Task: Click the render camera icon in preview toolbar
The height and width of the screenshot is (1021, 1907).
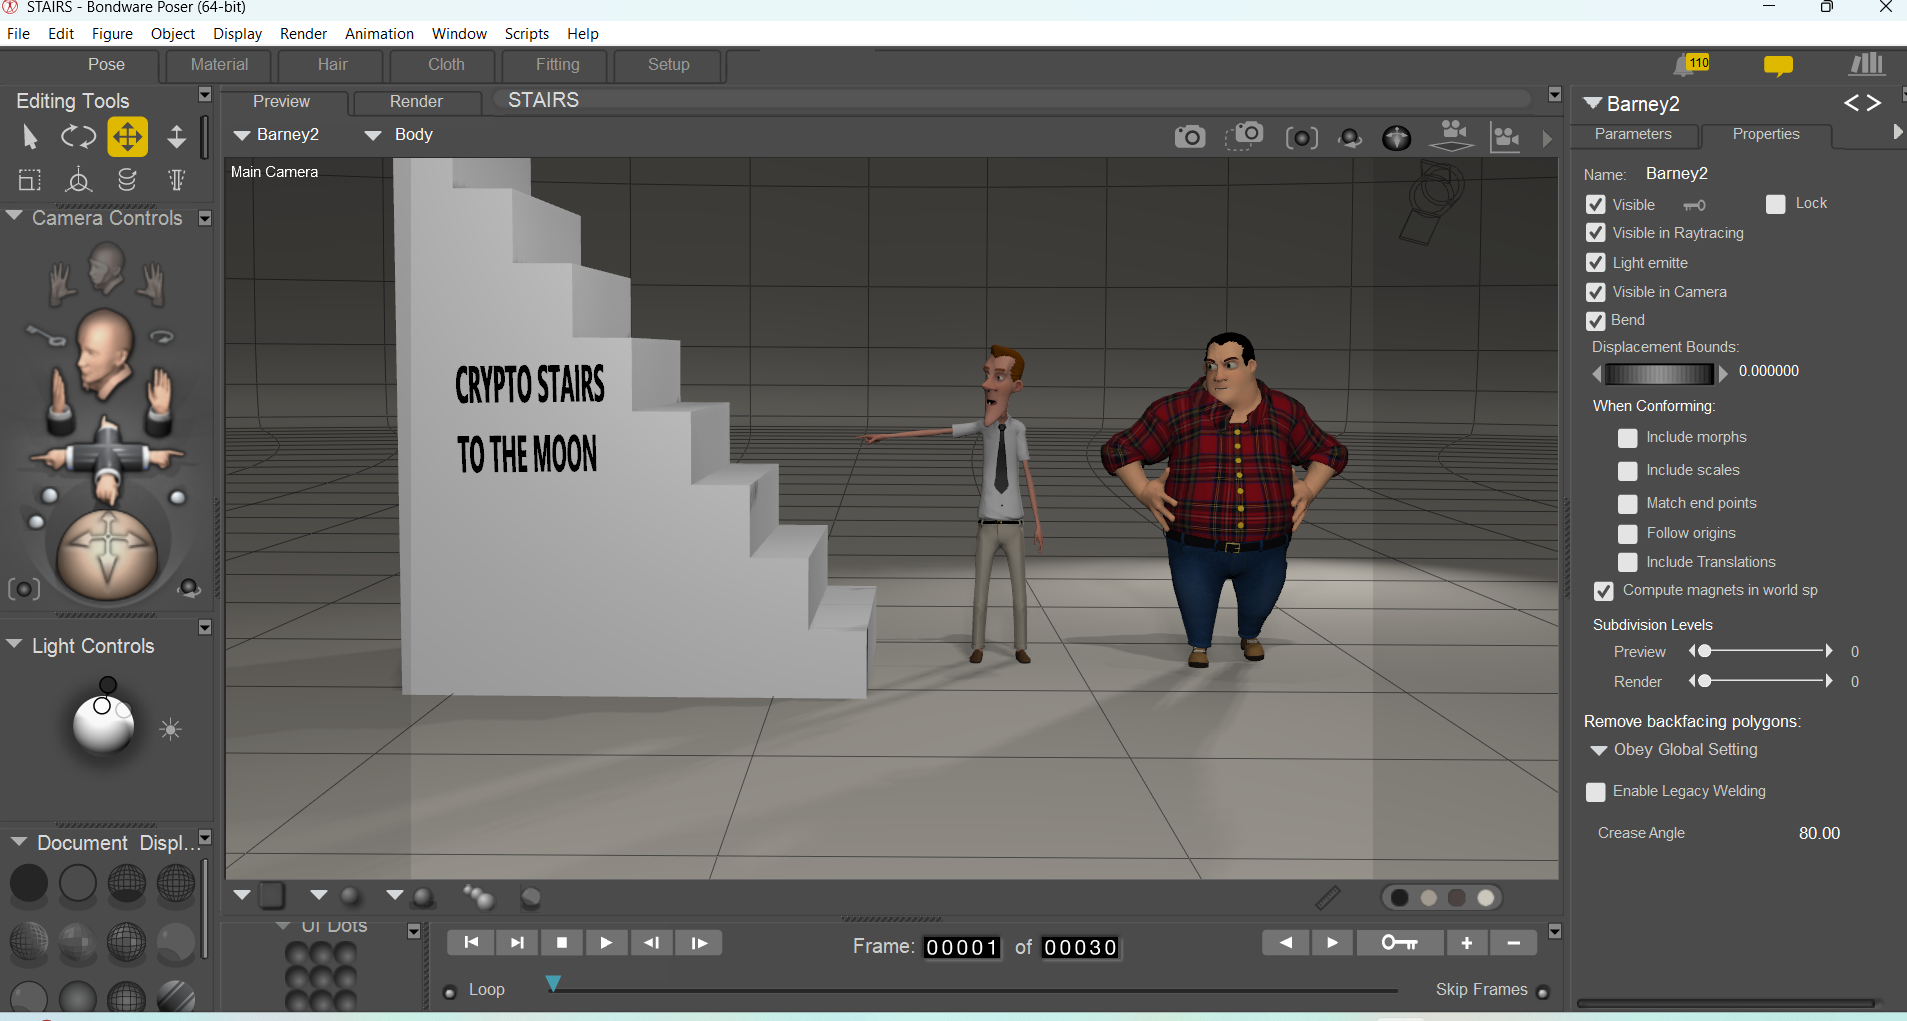Action: pos(1190,137)
